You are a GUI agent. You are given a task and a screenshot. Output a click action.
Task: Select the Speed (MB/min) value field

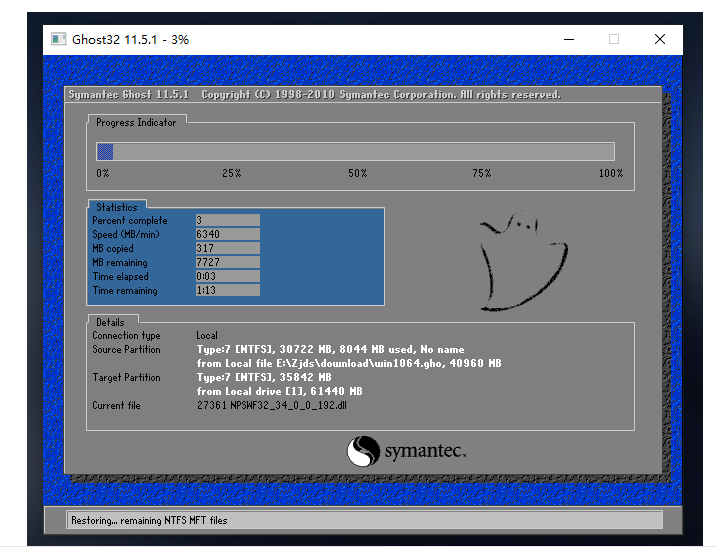(227, 234)
